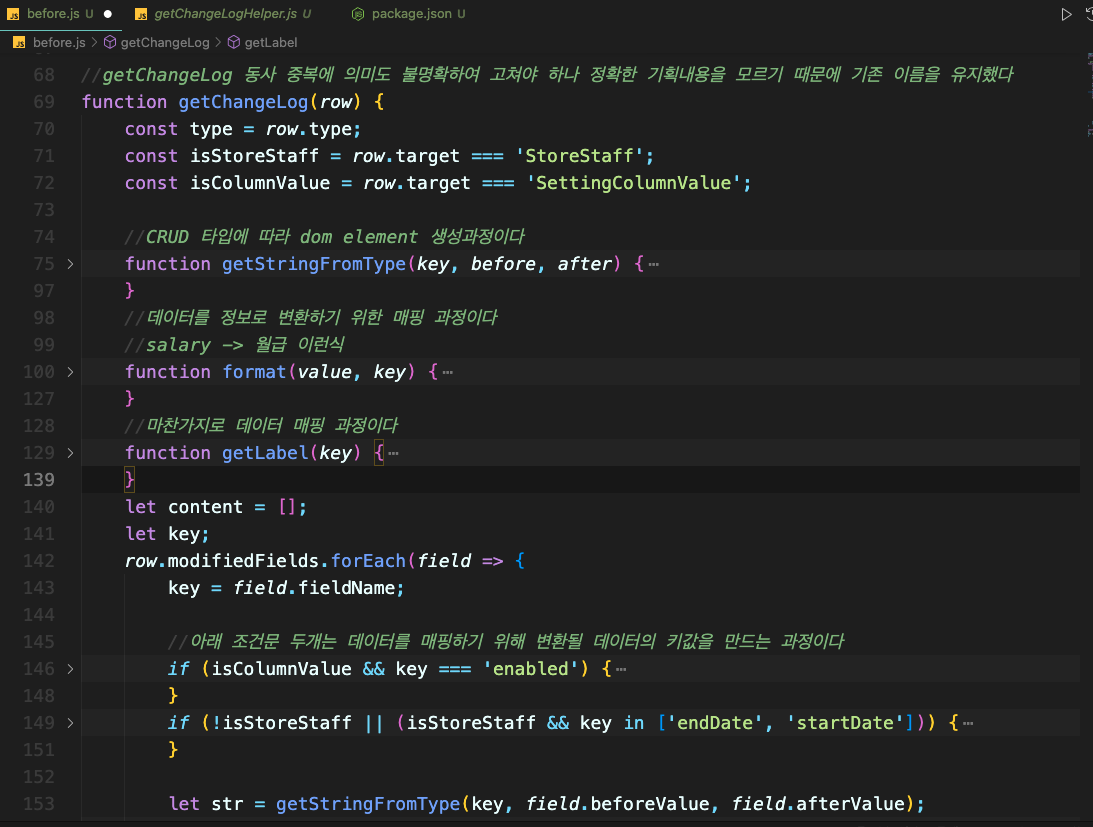Click the getChangeLog function name on line 69

coord(243,102)
